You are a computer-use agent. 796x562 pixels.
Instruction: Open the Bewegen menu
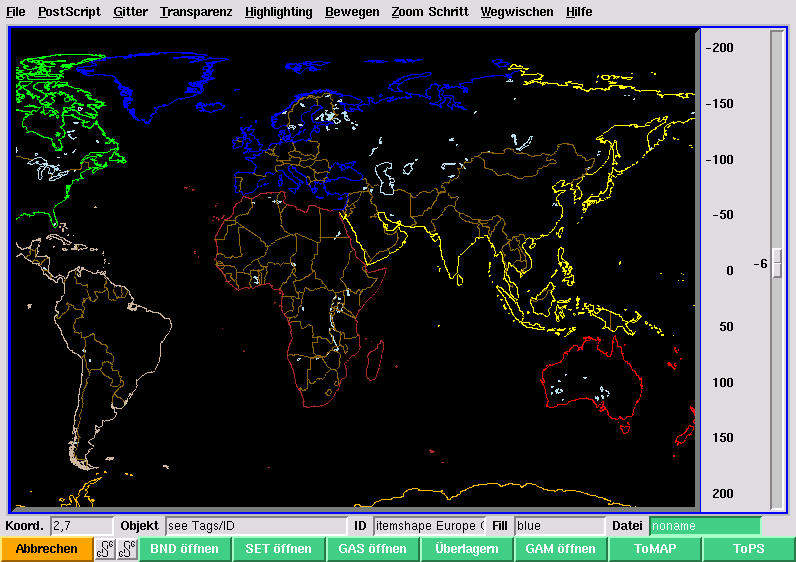click(x=352, y=11)
